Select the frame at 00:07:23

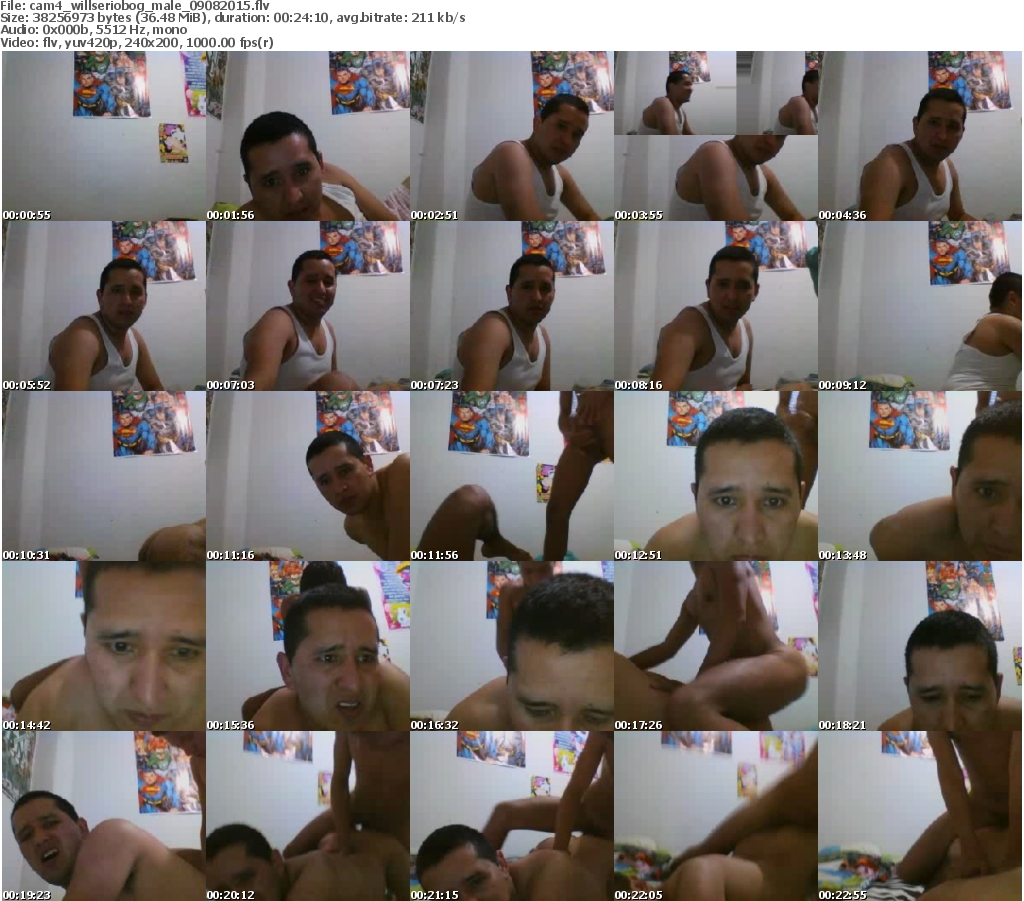(x=512, y=306)
